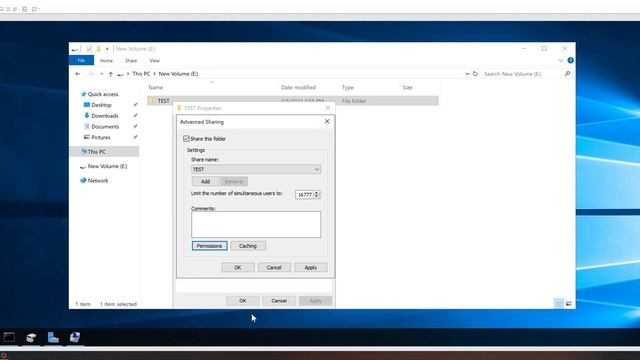Click the user limit stepper arrows
The width and height of the screenshot is (640, 360).
coord(316,195)
